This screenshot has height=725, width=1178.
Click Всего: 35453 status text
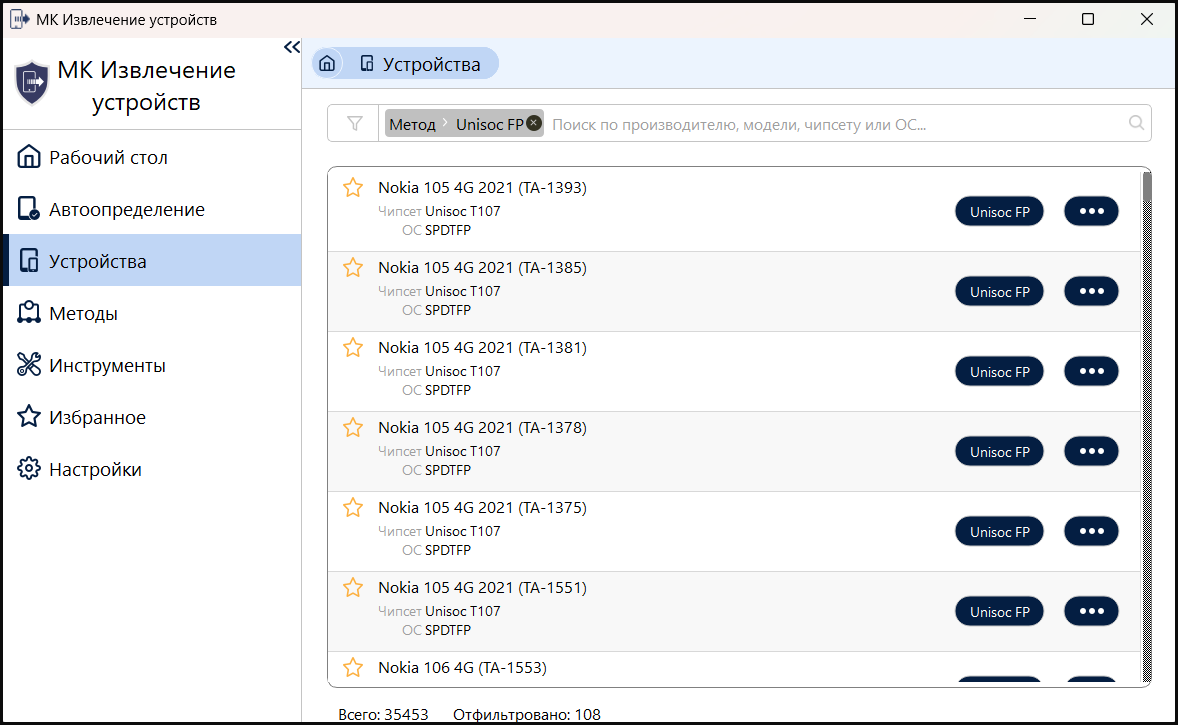383,714
